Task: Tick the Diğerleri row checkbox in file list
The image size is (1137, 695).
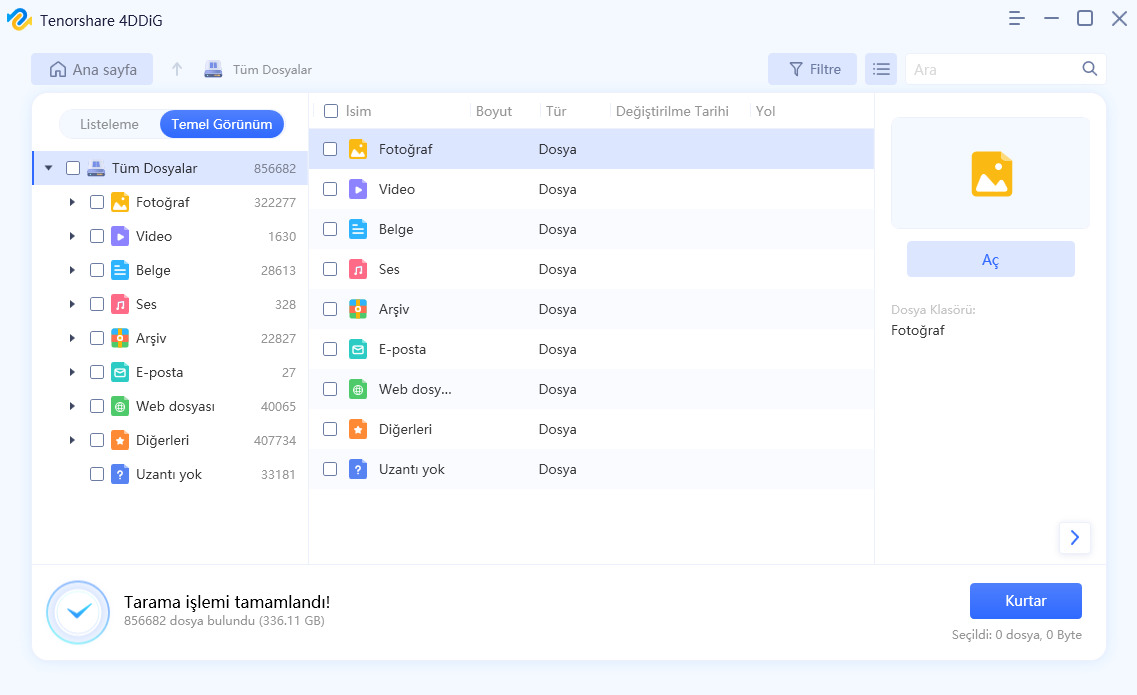Action: [330, 429]
